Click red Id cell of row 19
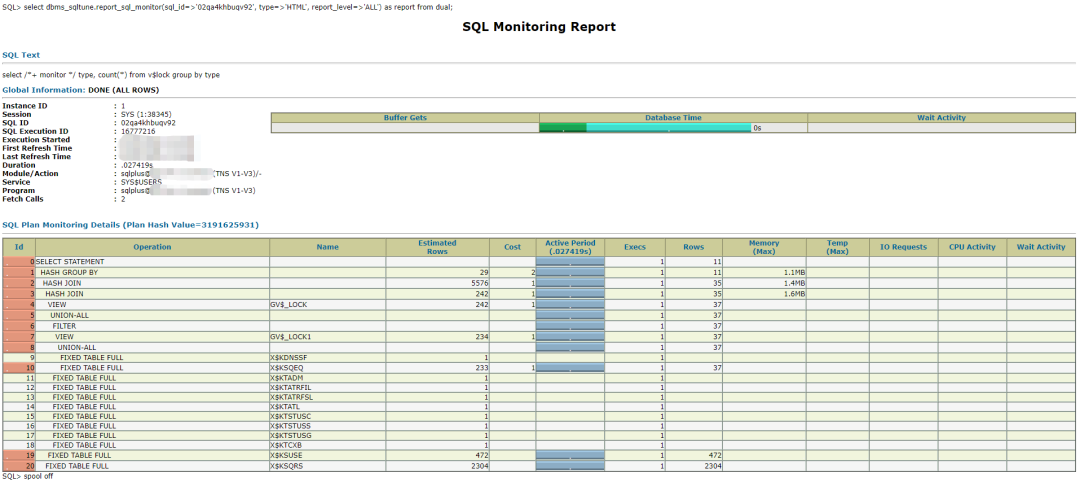This screenshot has height=482, width=1080. point(19,455)
